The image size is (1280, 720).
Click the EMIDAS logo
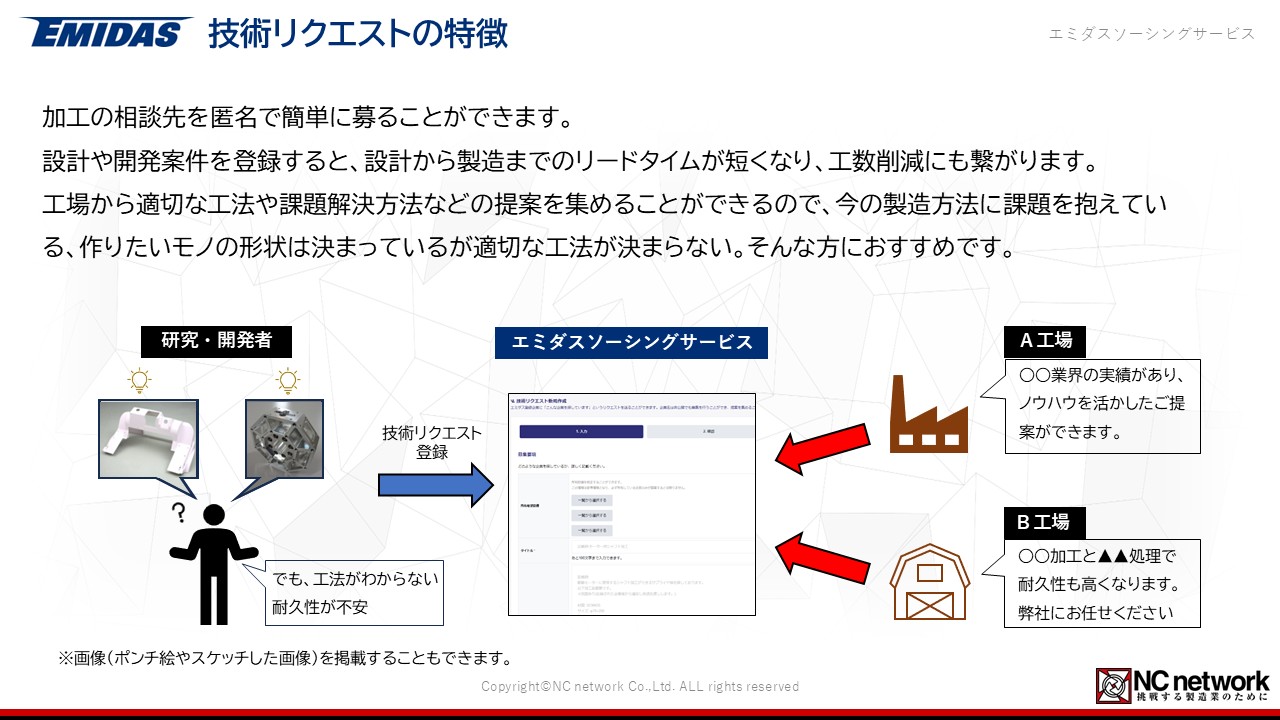click(x=105, y=32)
